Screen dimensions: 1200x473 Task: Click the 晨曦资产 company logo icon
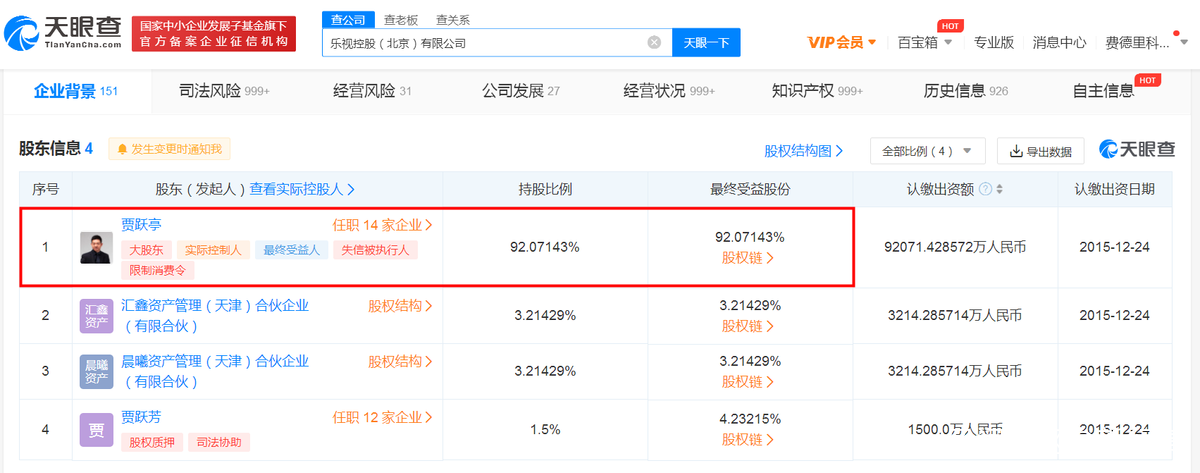(96, 371)
